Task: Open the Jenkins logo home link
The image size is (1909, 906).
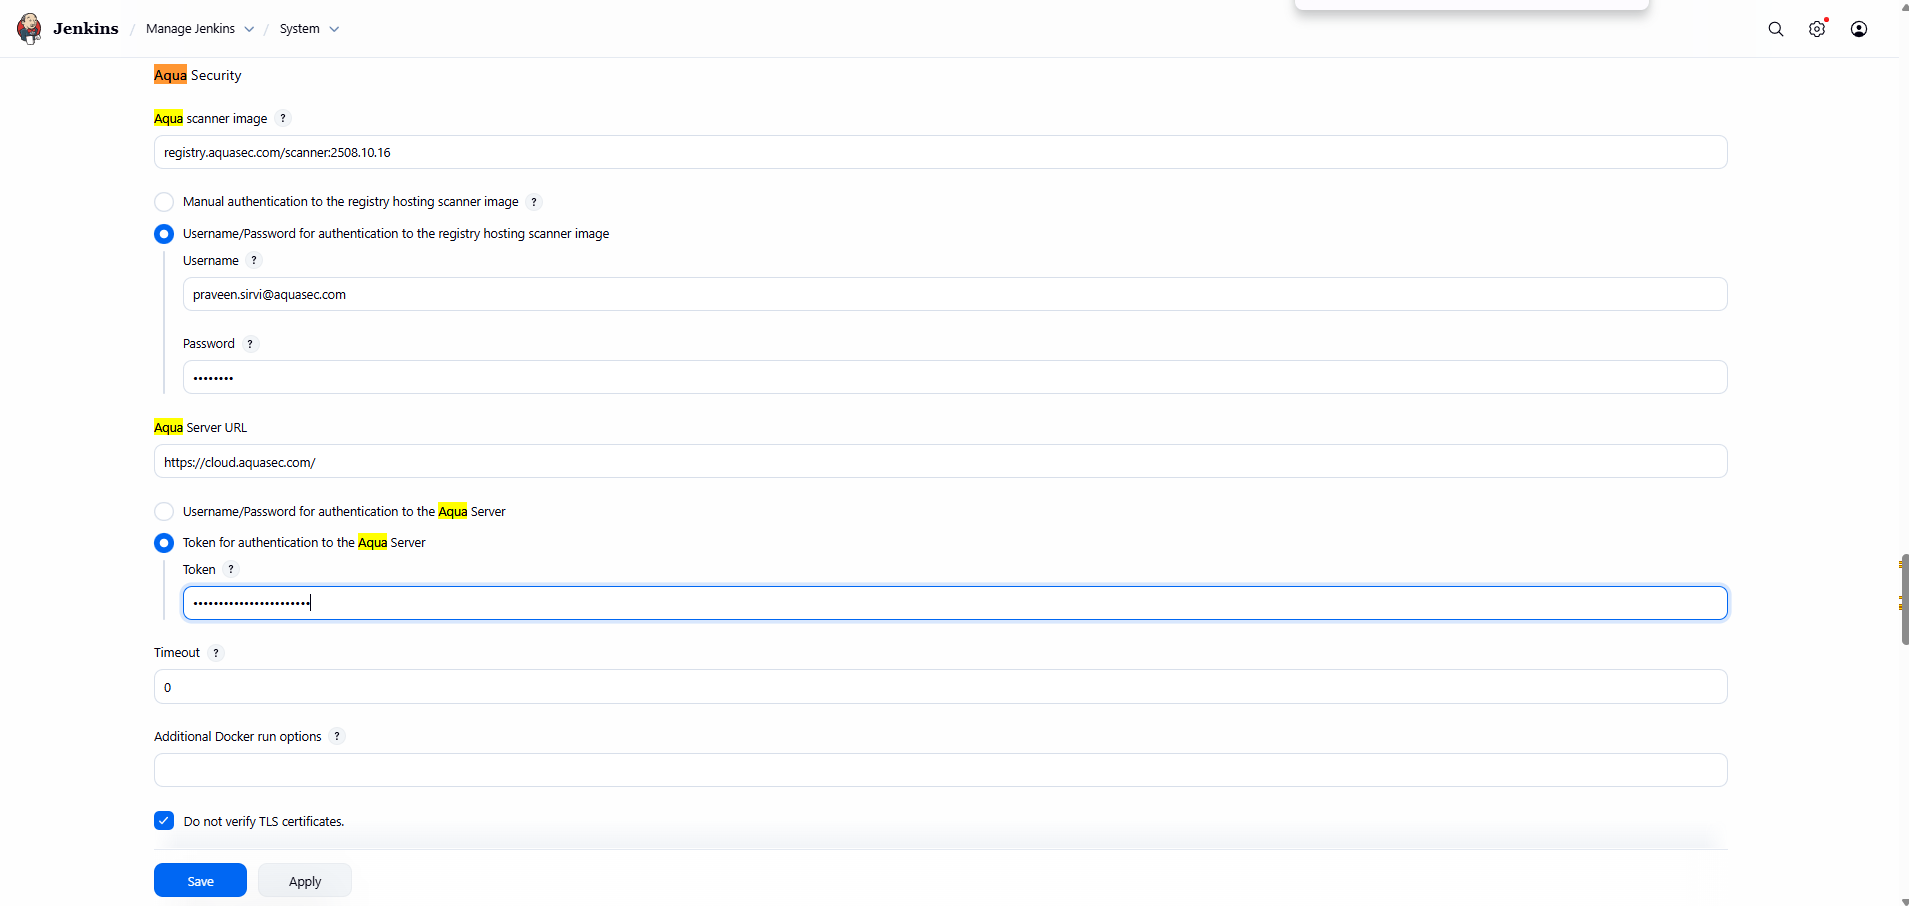Action: [29, 28]
